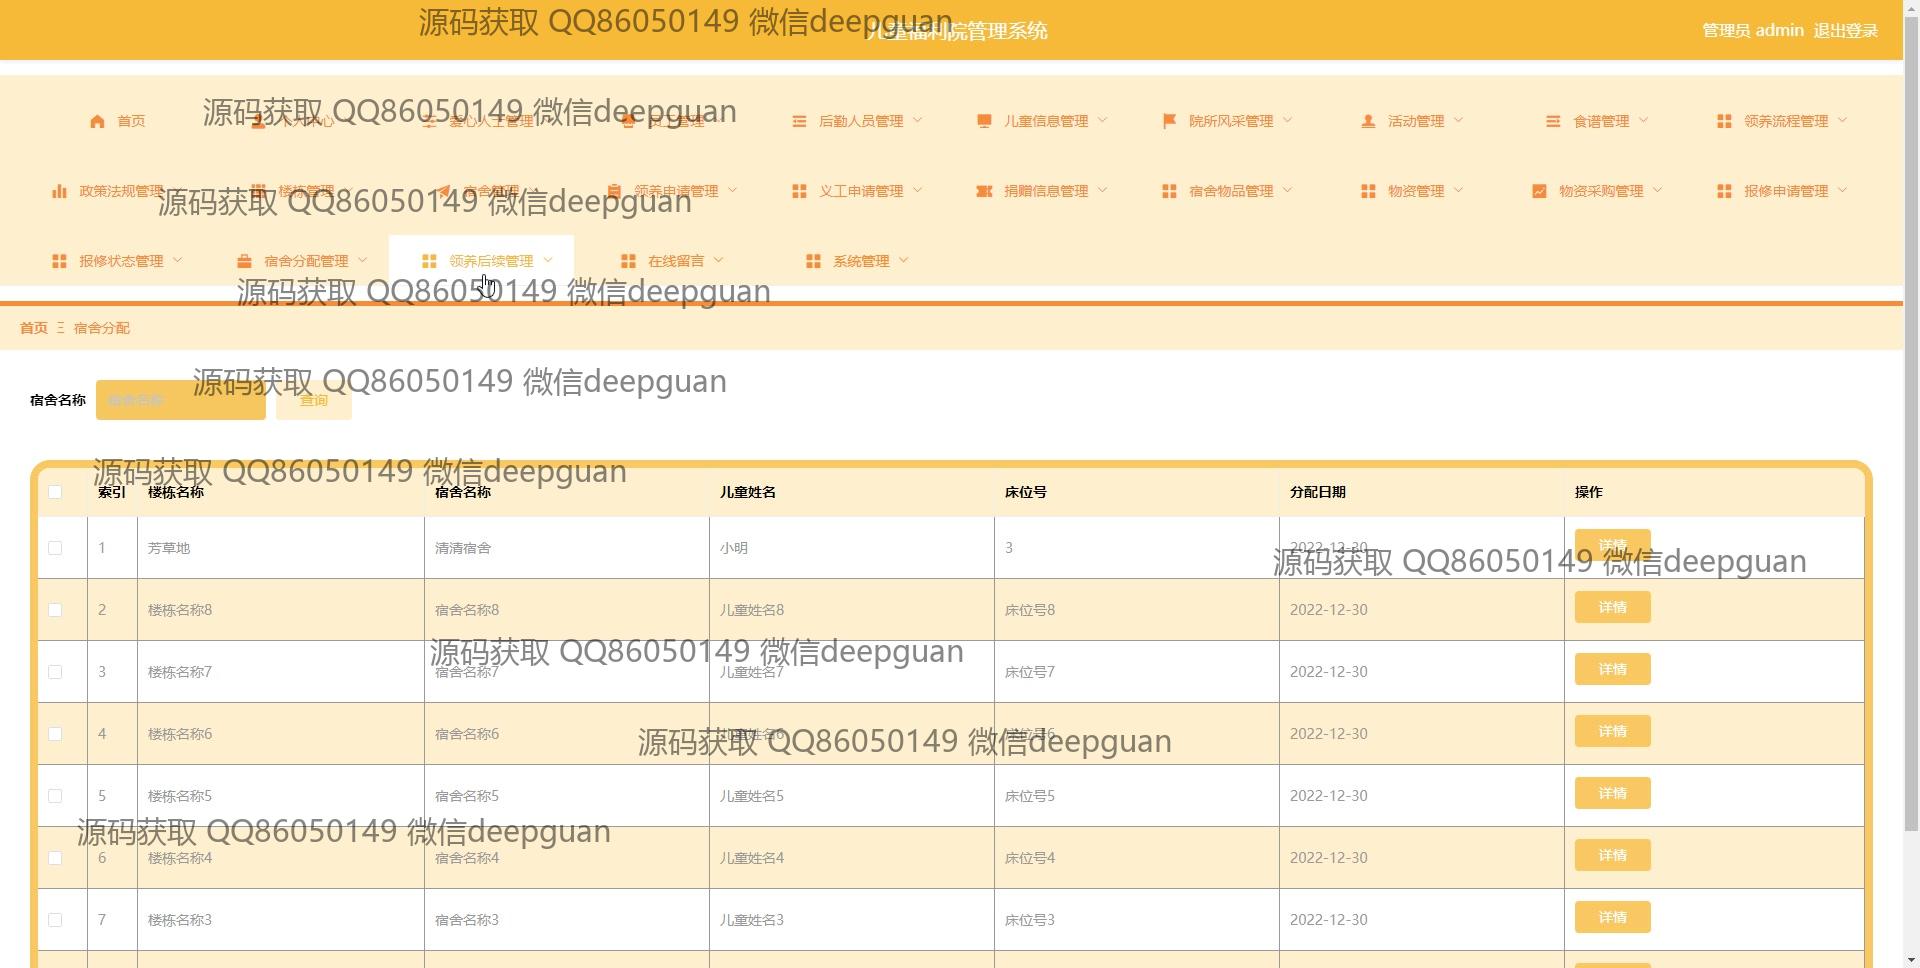This screenshot has width=1920, height=968.
Task: Expand the 报修申请管理 dropdown arrow
Action: (x=1843, y=191)
